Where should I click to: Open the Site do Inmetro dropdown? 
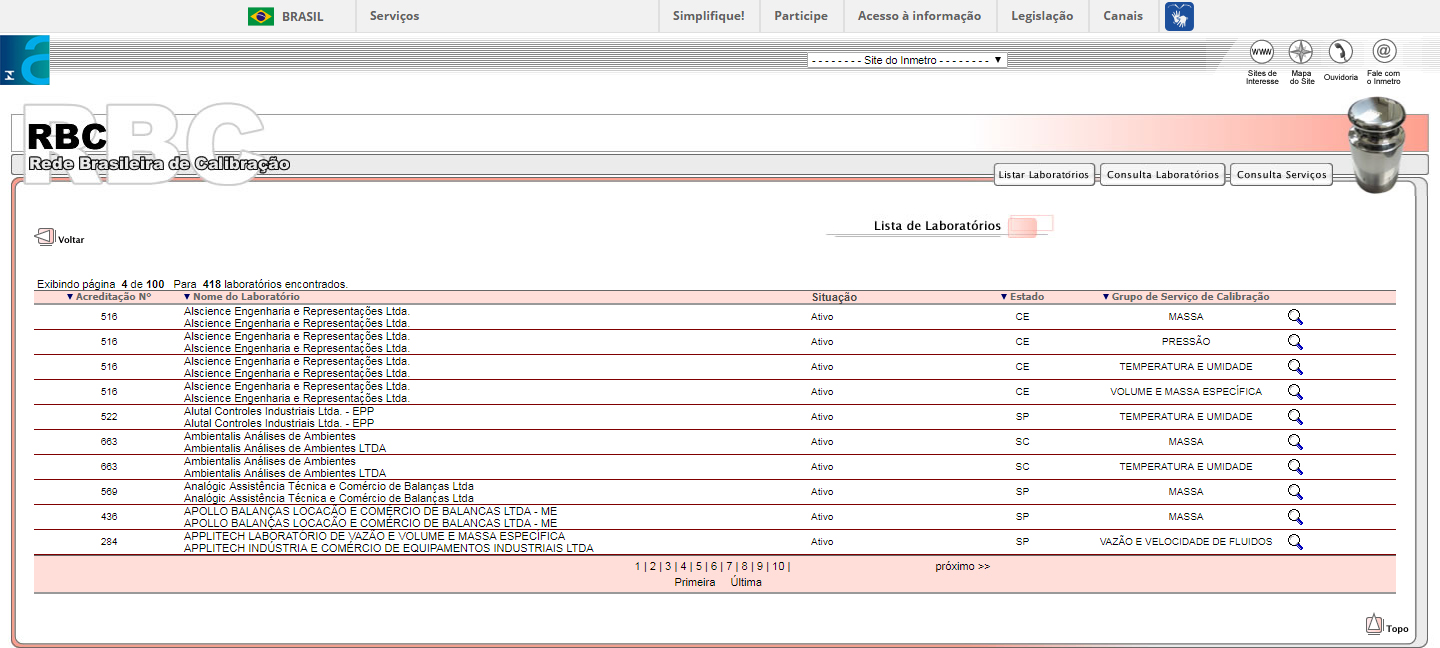906,60
